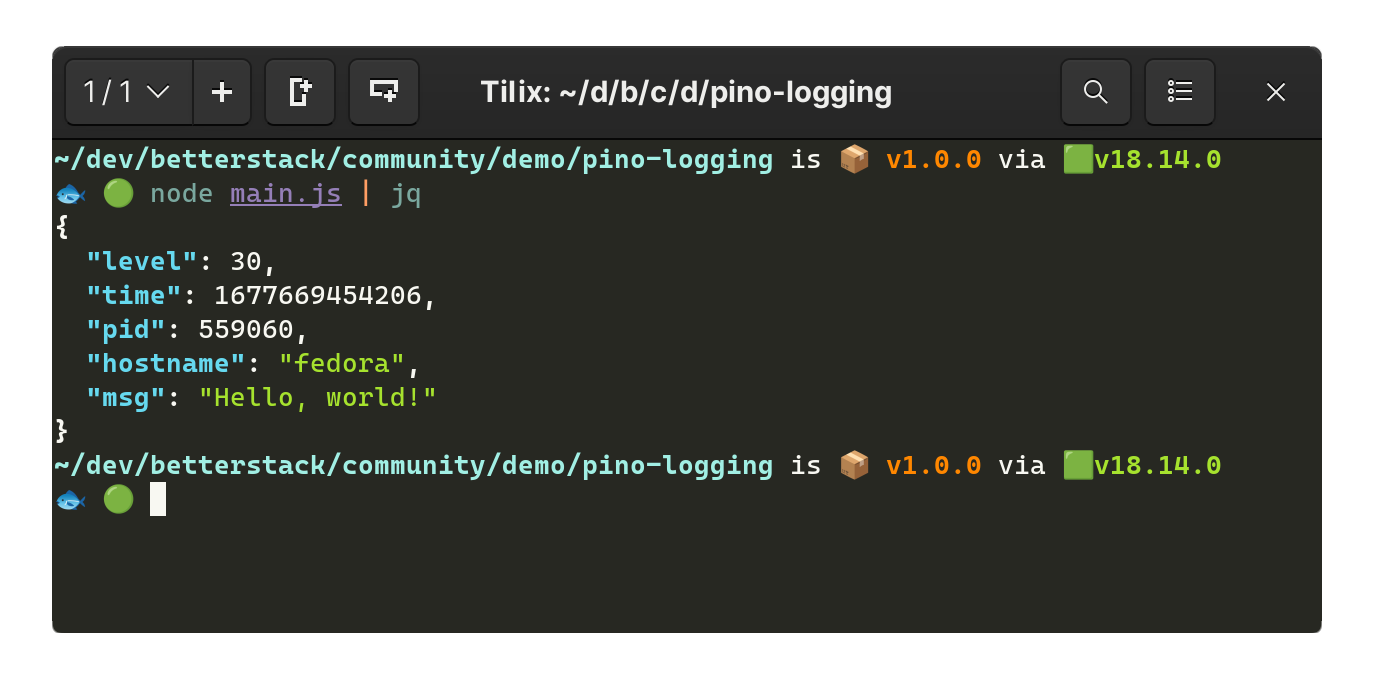Screen dimensions: 1374x692
Task: Click the green circle next to the cursor
Action: 118,499
